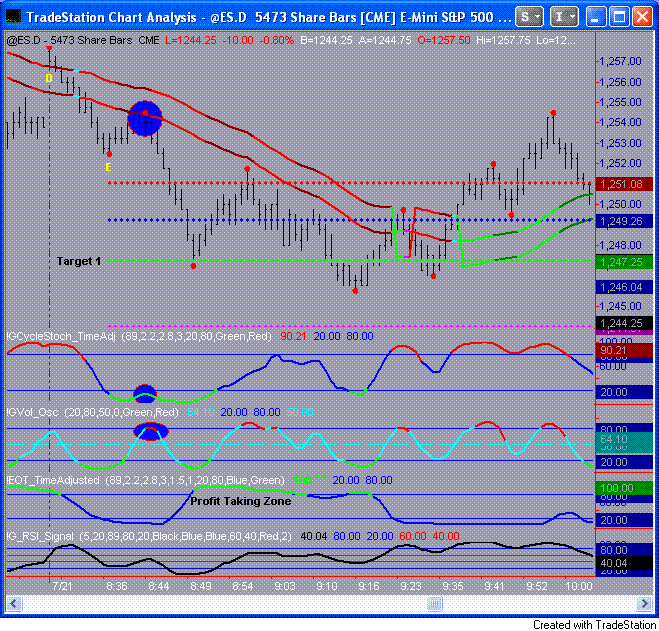The image size is (659, 631).
Task: Click the red 1,251.08 price label
Action: coord(617,184)
